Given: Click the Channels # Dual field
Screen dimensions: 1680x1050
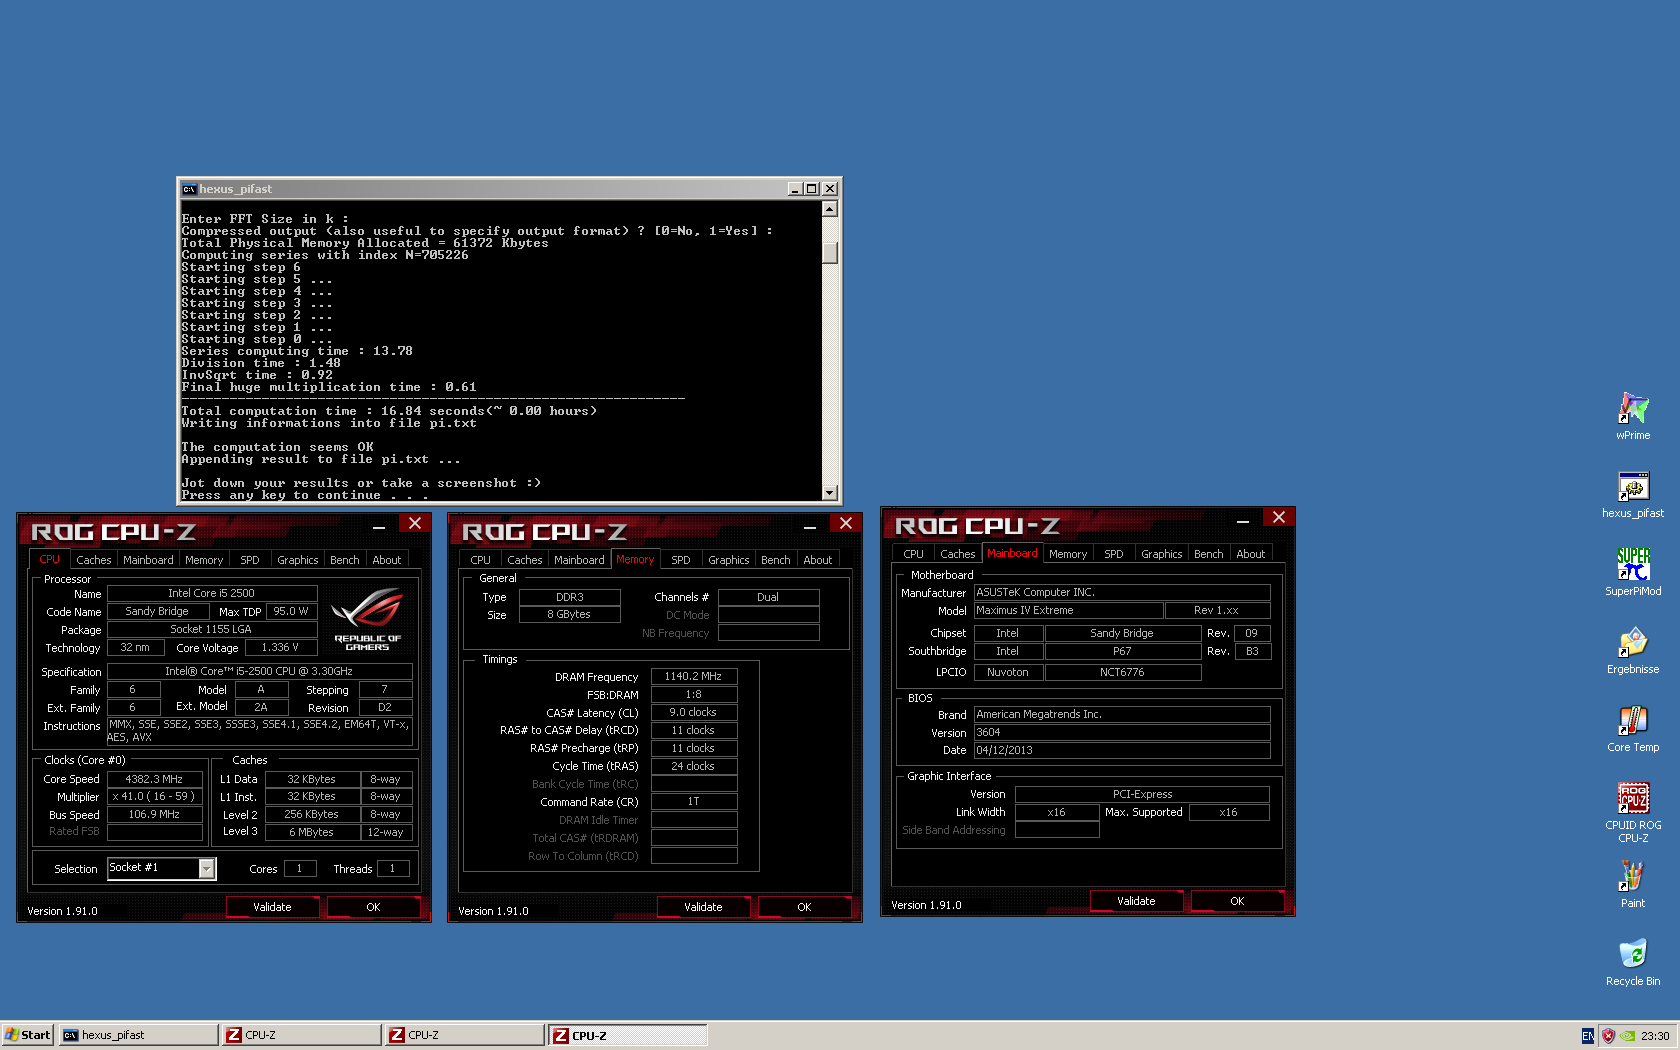Looking at the screenshot, I should coord(768,597).
